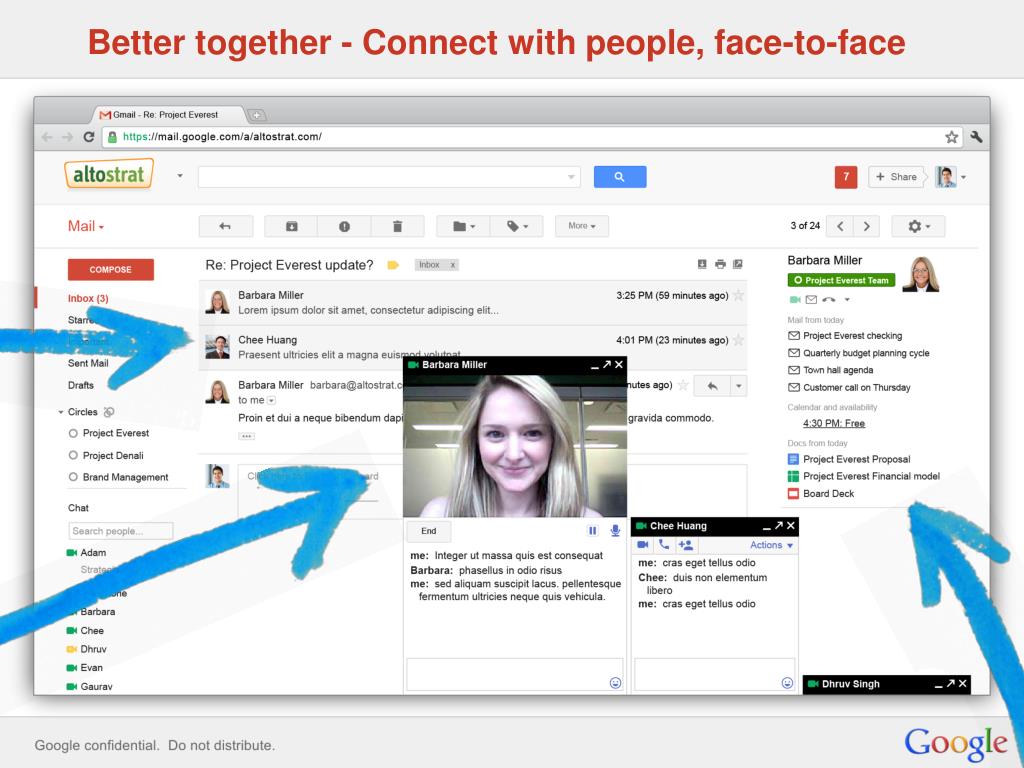This screenshot has height=768, width=1024.
Task: Pause video in Barbara Miller chat
Action: click(592, 531)
